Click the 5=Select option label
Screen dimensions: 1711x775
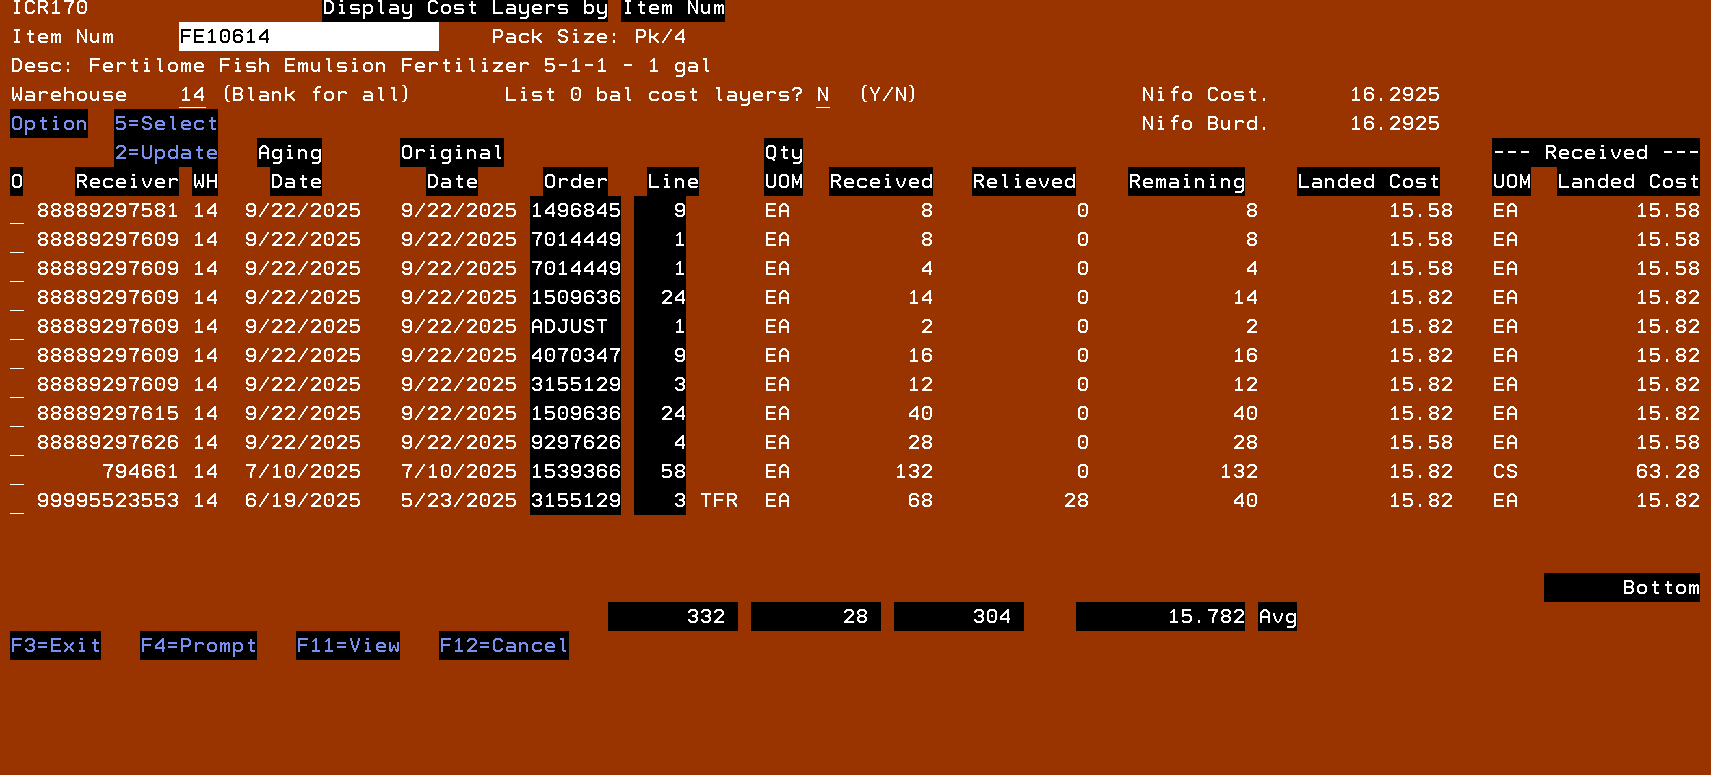pos(165,124)
